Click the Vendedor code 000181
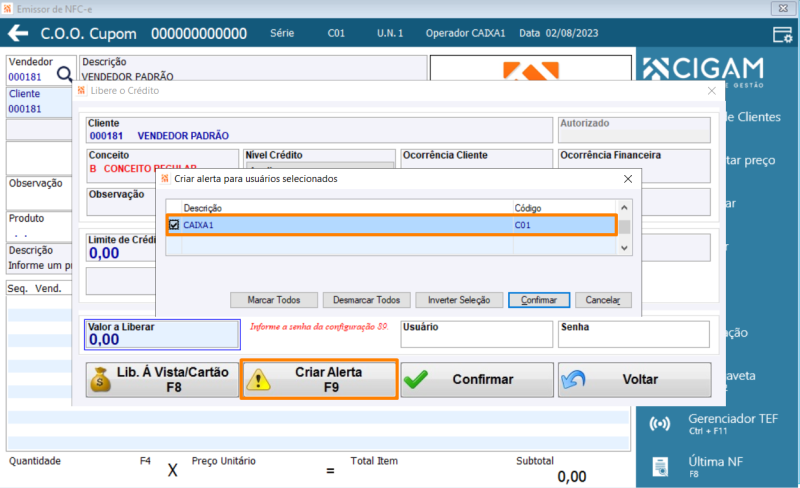 click(25, 77)
